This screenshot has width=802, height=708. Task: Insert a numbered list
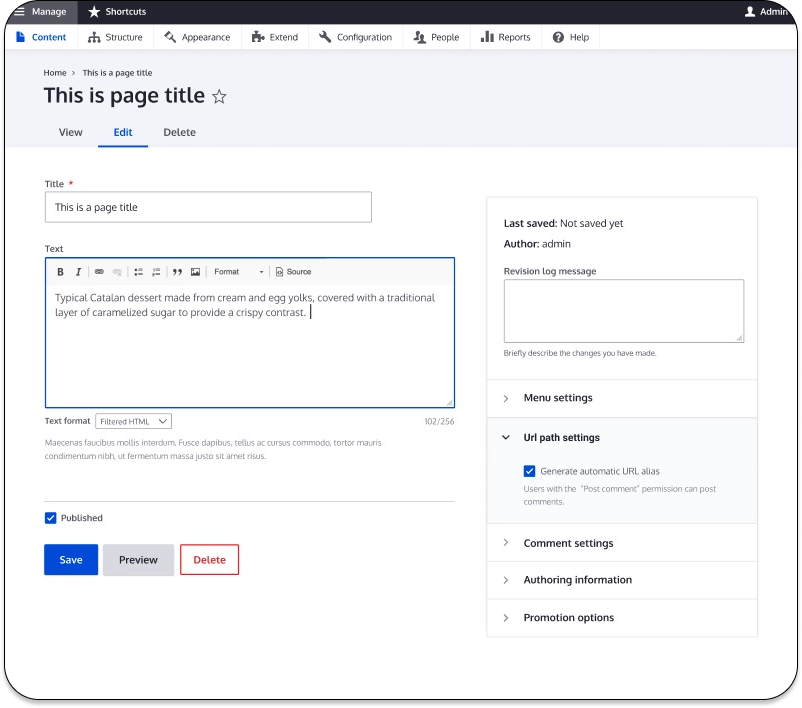pos(156,272)
